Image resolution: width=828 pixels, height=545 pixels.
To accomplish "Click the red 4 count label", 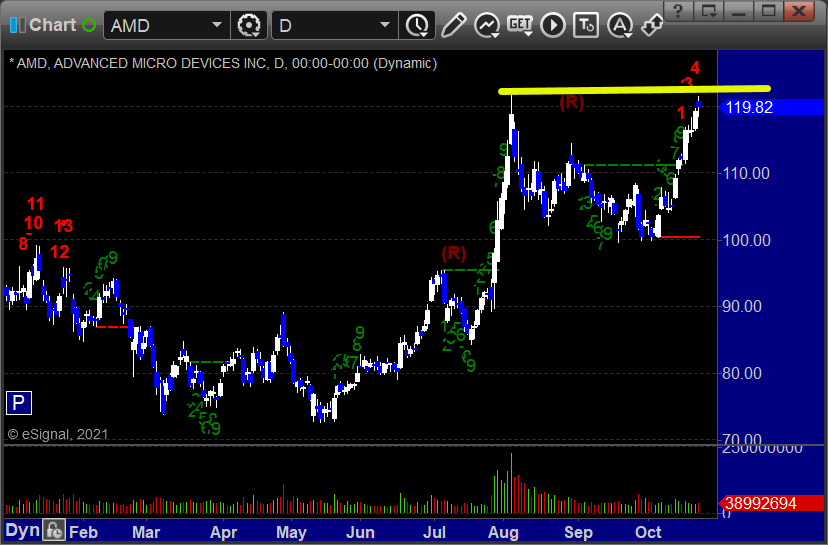I will (695, 68).
